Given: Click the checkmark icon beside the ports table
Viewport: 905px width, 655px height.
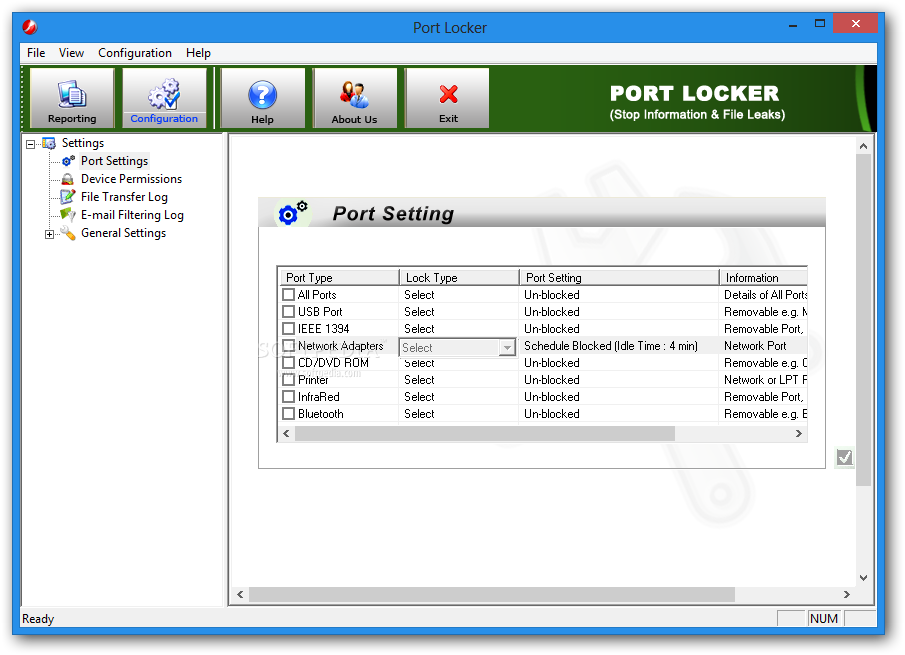Looking at the screenshot, I should coord(844,457).
